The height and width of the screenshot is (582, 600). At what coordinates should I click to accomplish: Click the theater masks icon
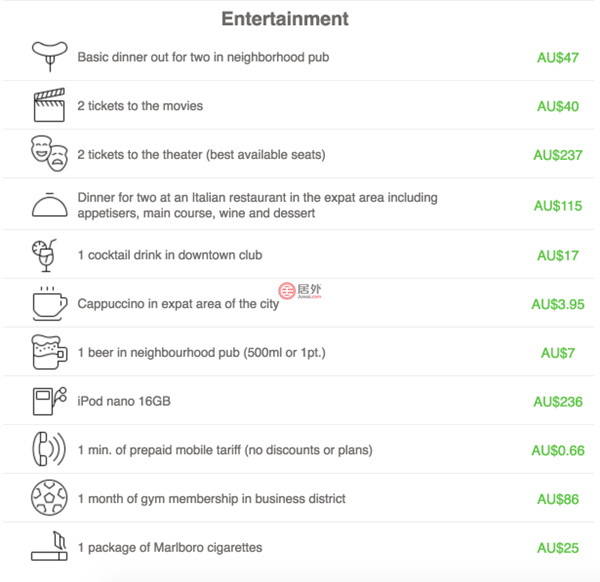(x=48, y=154)
